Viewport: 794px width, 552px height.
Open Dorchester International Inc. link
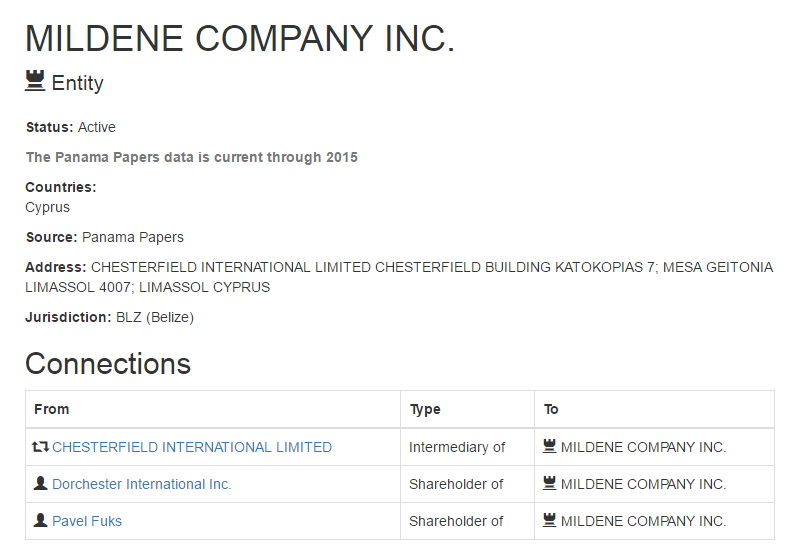pos(142,484)
